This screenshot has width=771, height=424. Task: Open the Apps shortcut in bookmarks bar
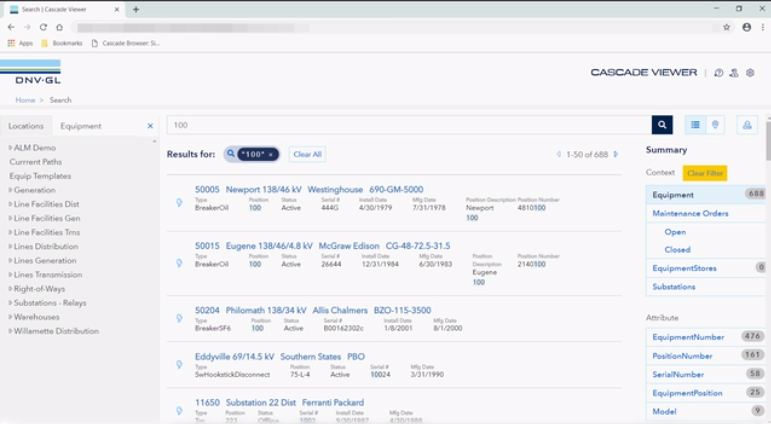click(20, 43)
